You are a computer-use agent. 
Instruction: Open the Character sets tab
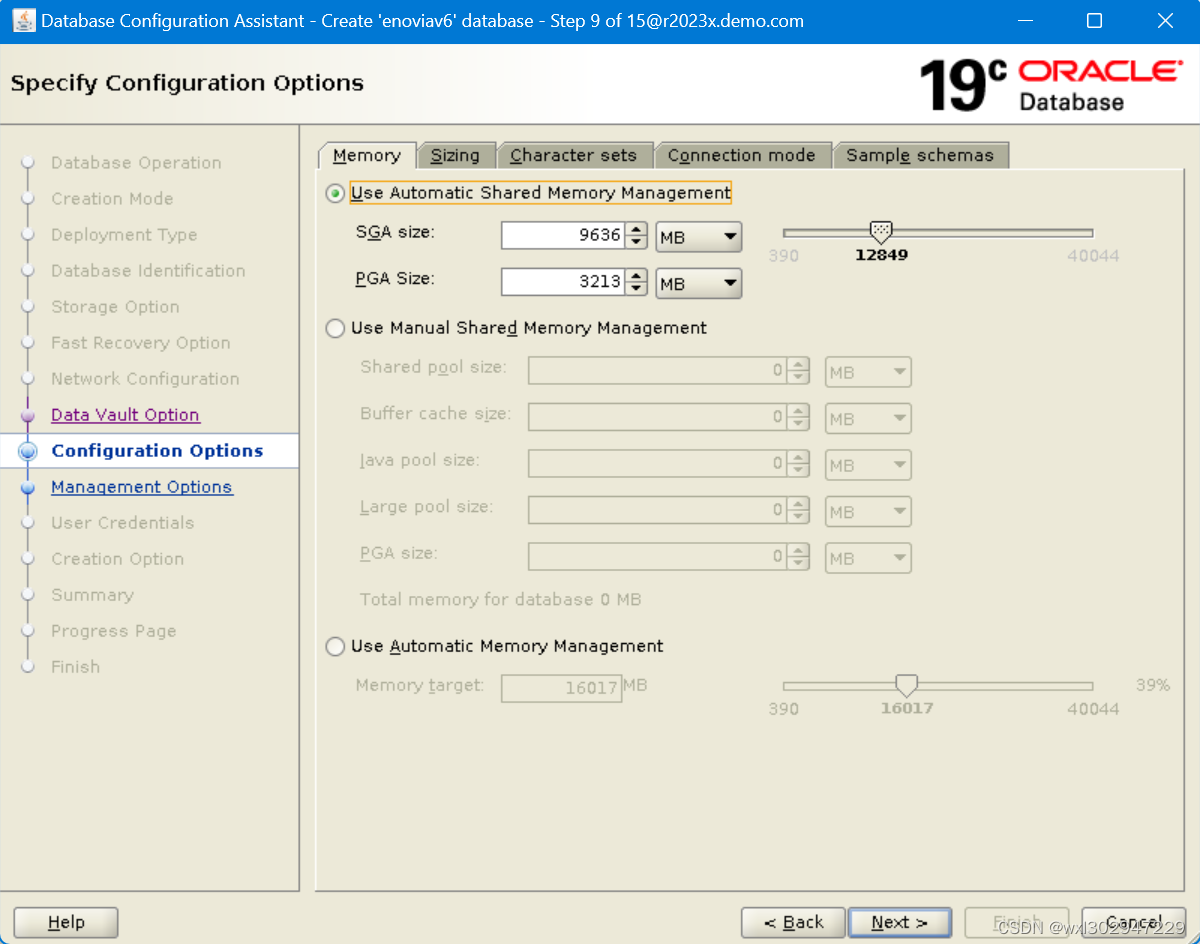coord(574,155)
